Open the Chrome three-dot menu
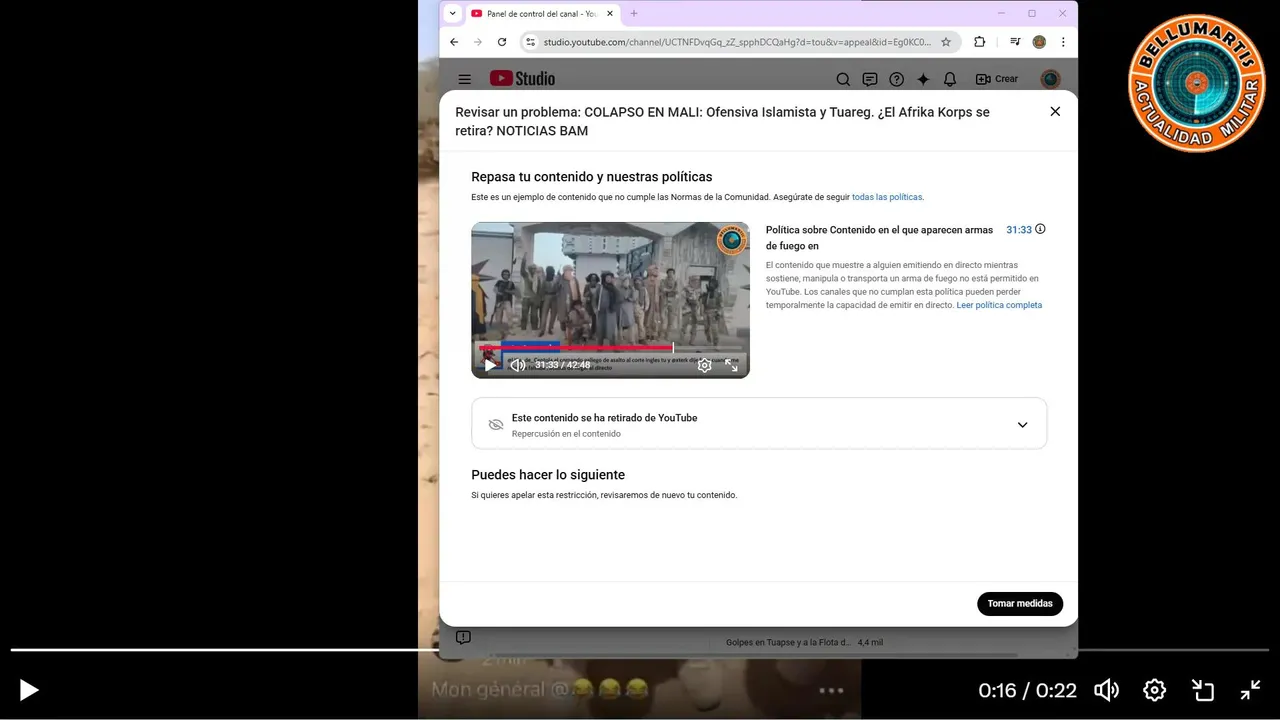Image resolution: width=1280 pixels, height=720 pixels. coord(1063,42)
